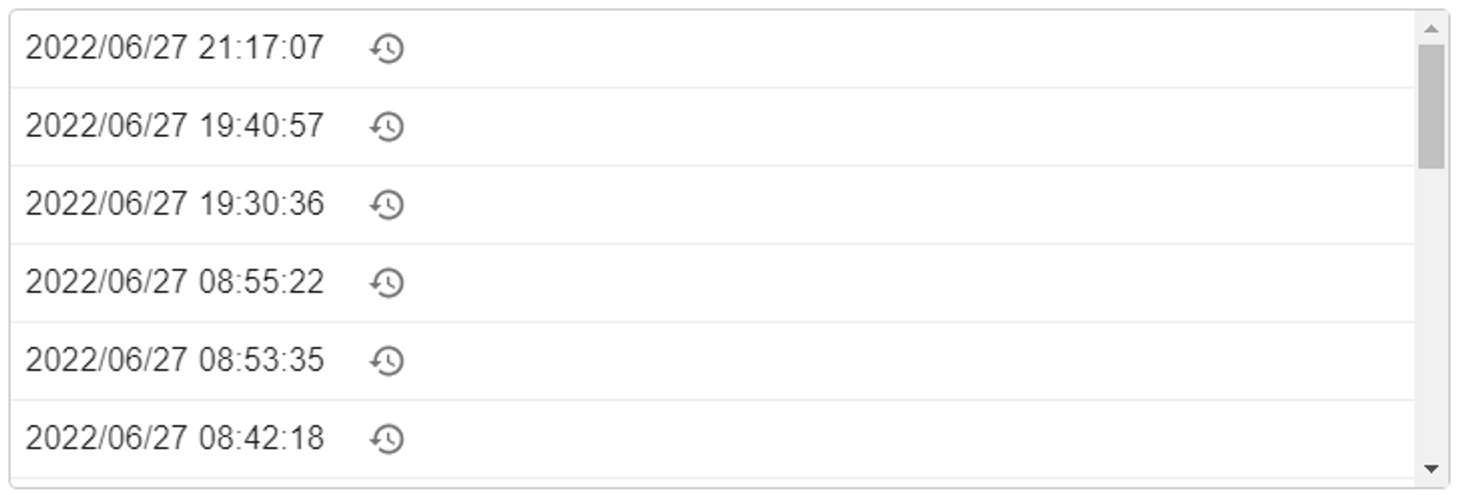
Task: Click the empty scrollbar track below thumb
Action: [x=1431, y=310]
